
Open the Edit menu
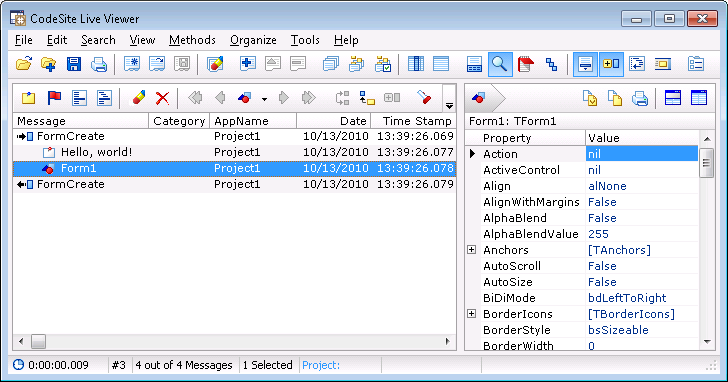point(57,40)
